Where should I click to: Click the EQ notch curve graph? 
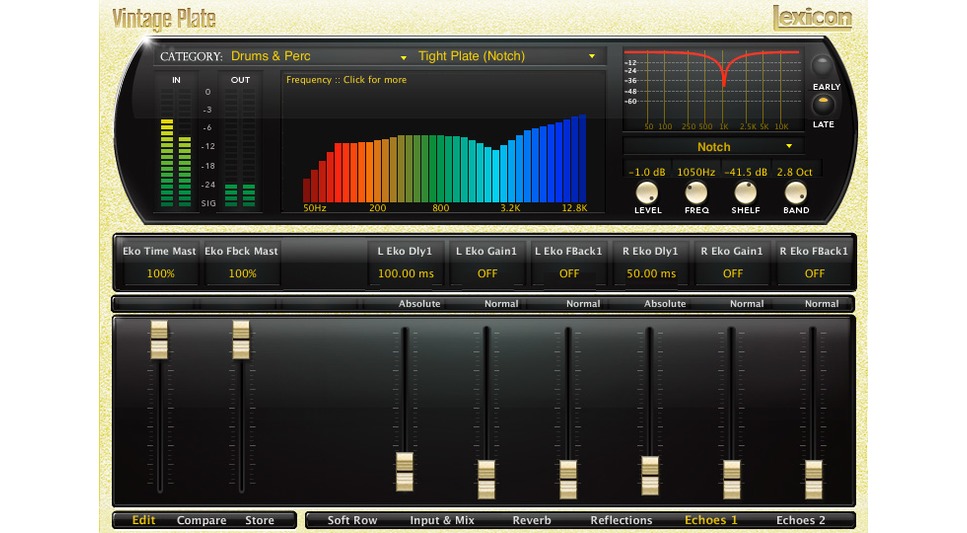(714, 91)
